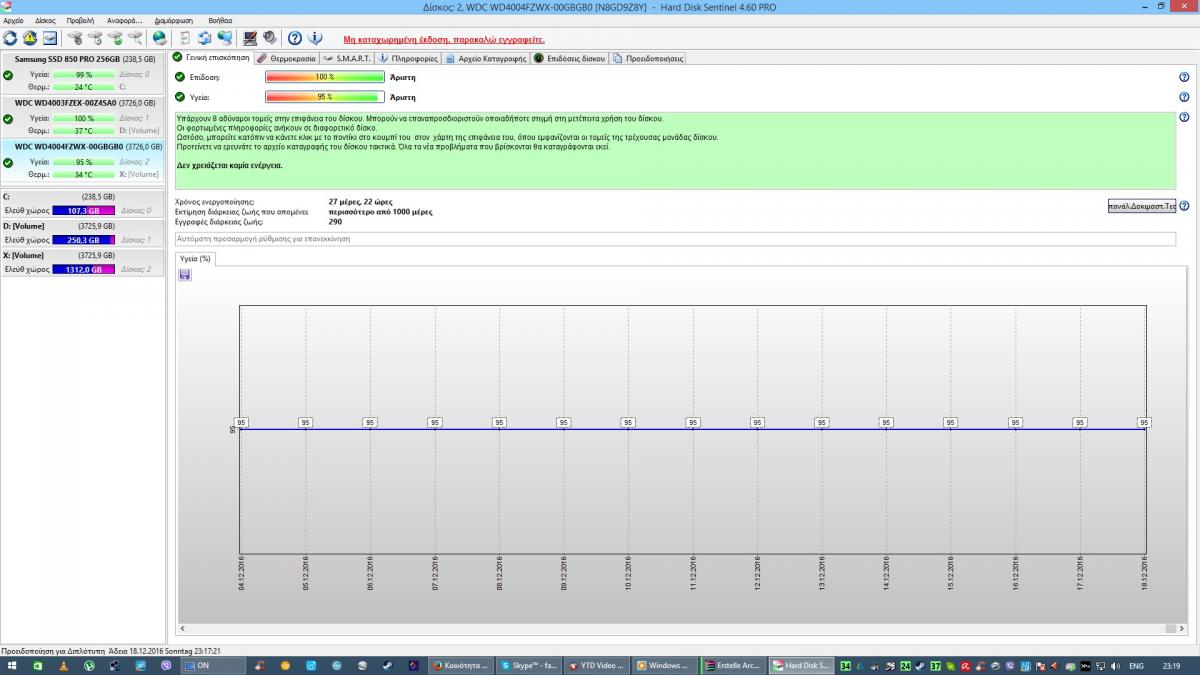Open the Skype taskbar button
This screenshot has width=1200, height=675.
point(530,665)
